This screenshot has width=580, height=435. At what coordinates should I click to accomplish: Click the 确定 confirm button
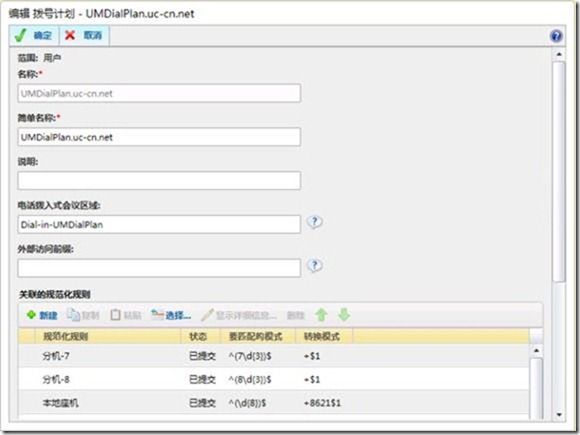pos(34,36)
